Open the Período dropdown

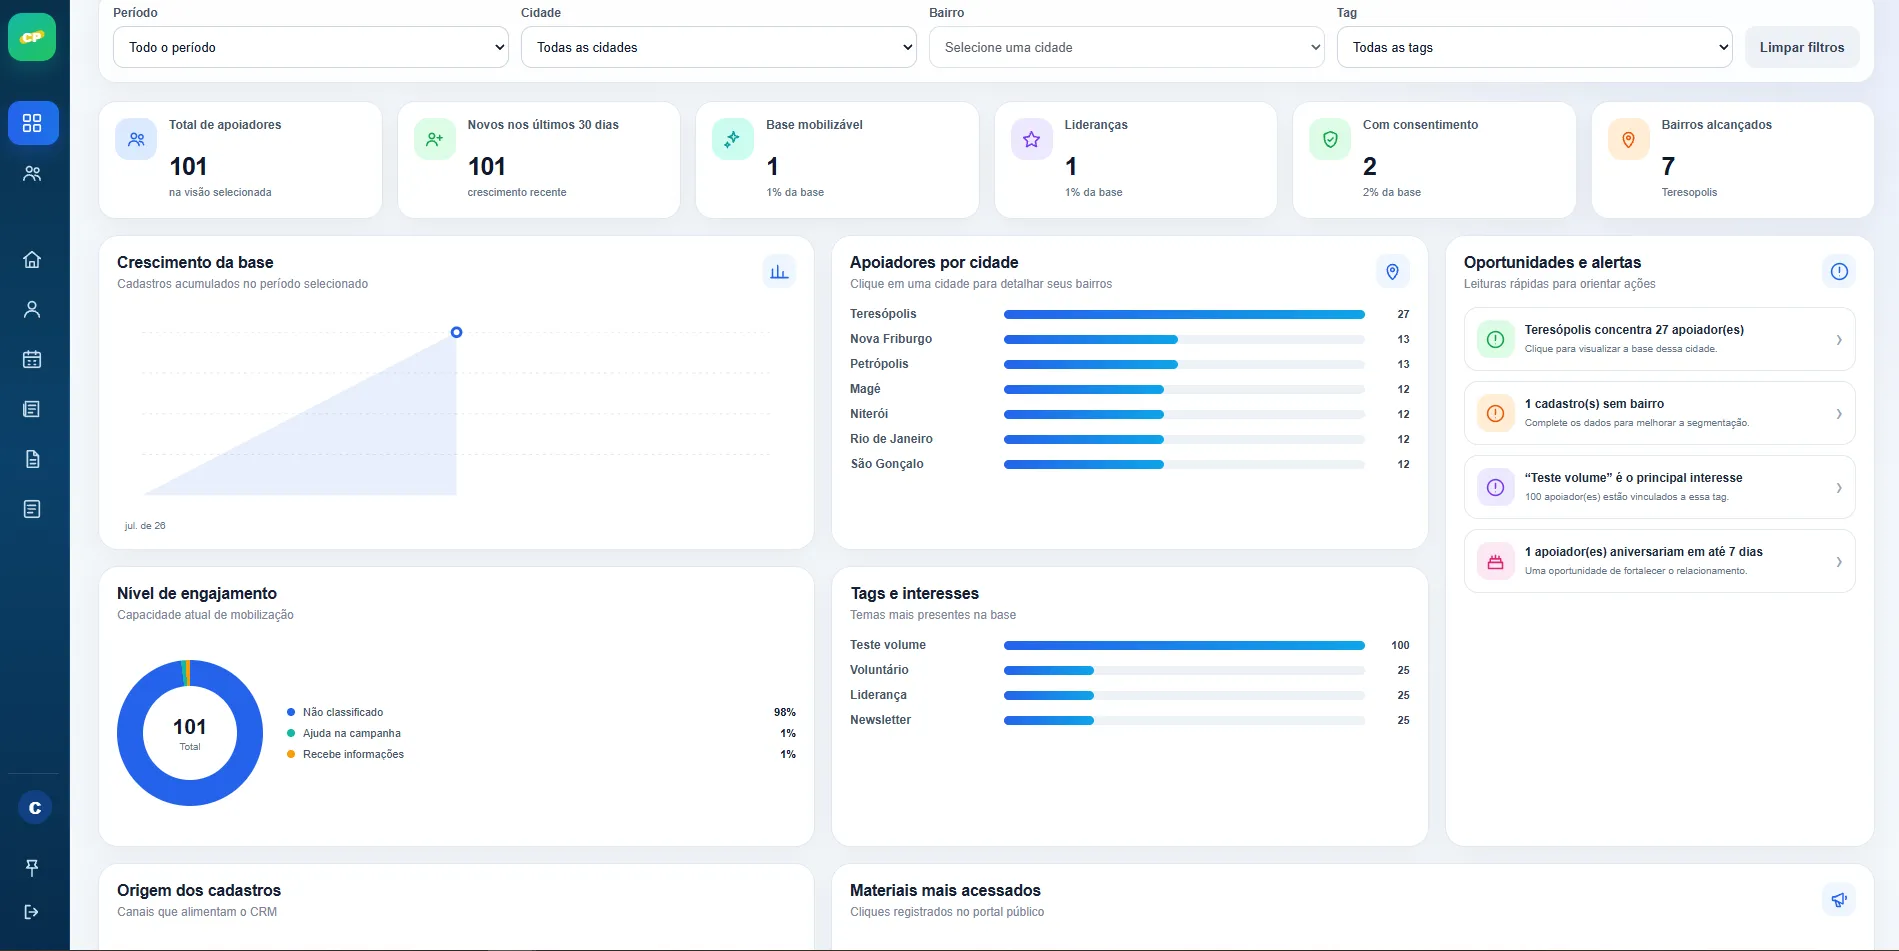coord(311,47)
